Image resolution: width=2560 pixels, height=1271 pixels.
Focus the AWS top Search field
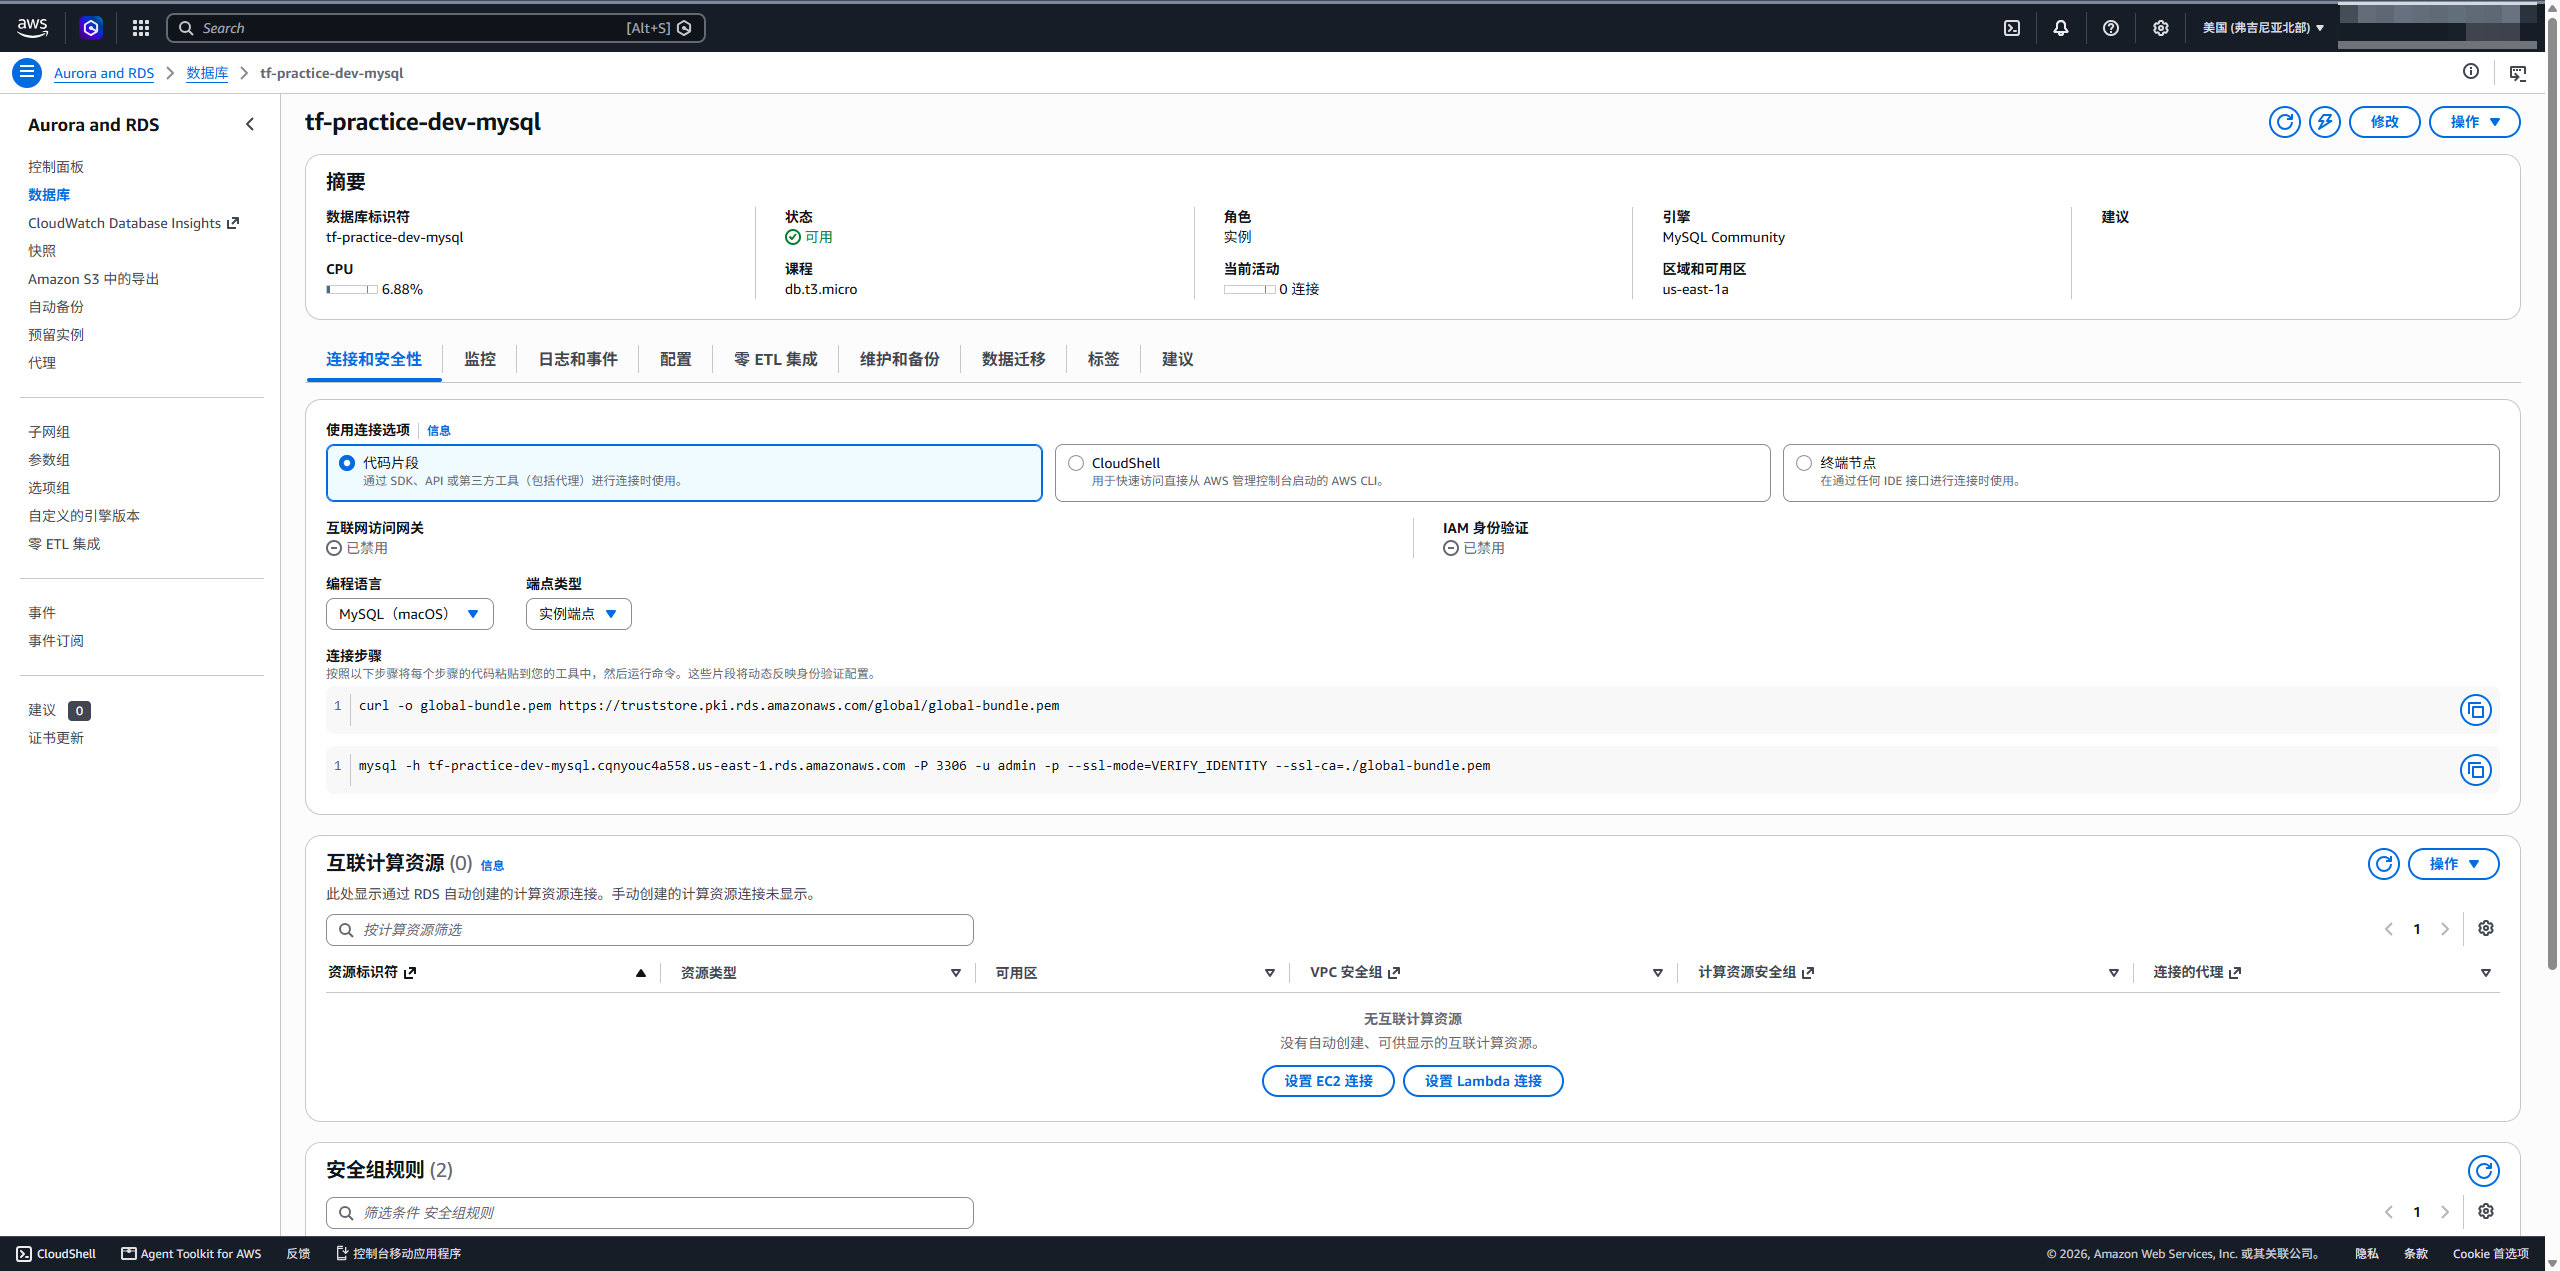(436, 28)
